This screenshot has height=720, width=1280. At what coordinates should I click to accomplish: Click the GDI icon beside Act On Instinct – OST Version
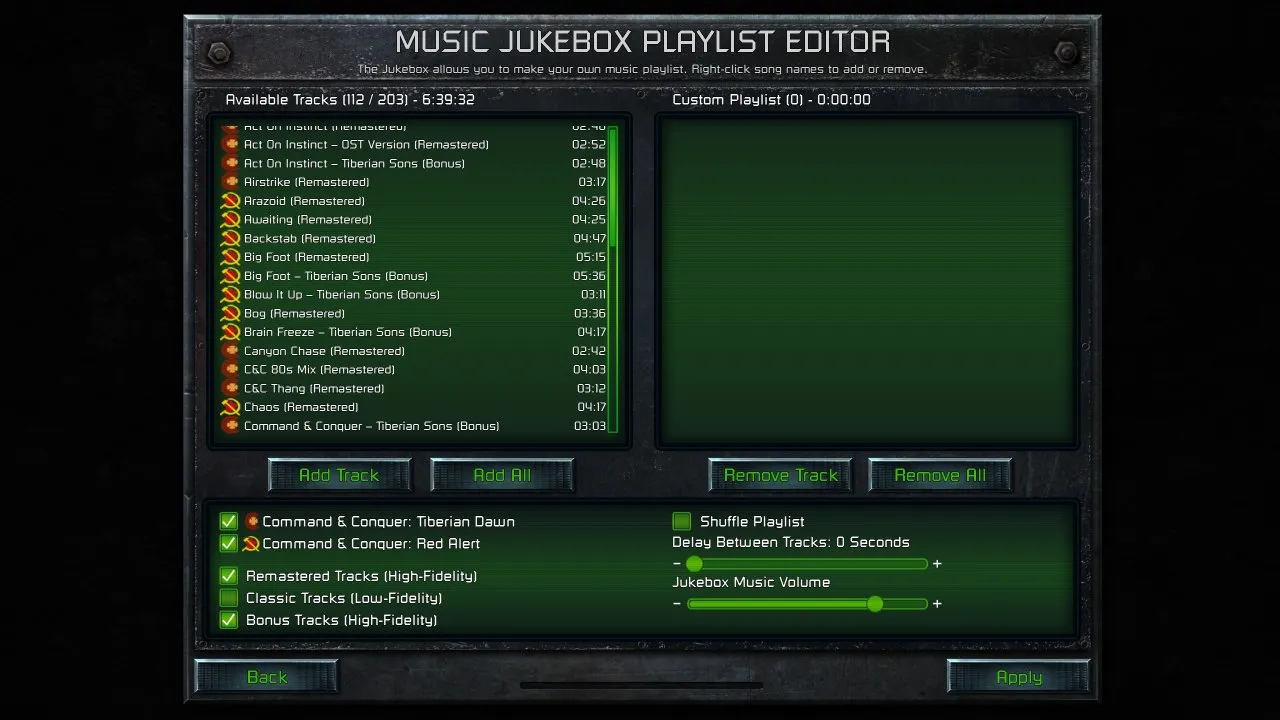point(230,145)
